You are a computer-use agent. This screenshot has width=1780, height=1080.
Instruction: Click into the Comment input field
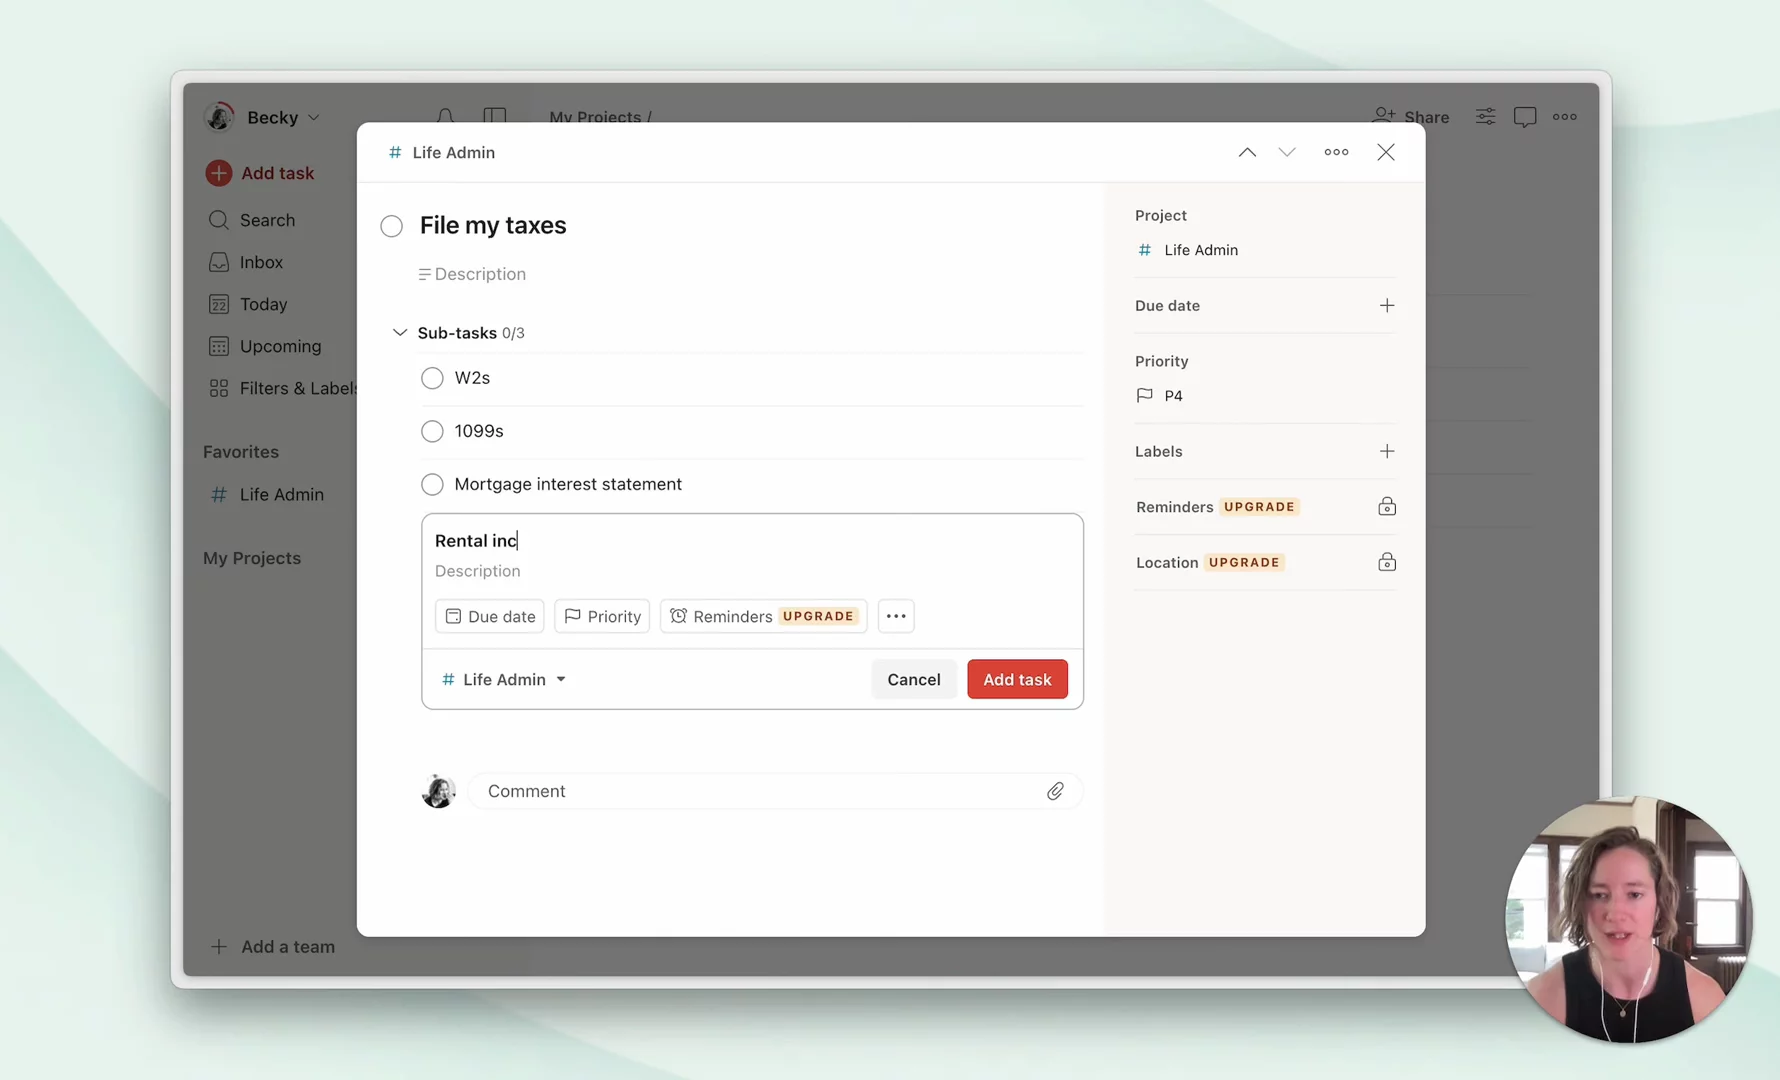click(x=760, y=791)
